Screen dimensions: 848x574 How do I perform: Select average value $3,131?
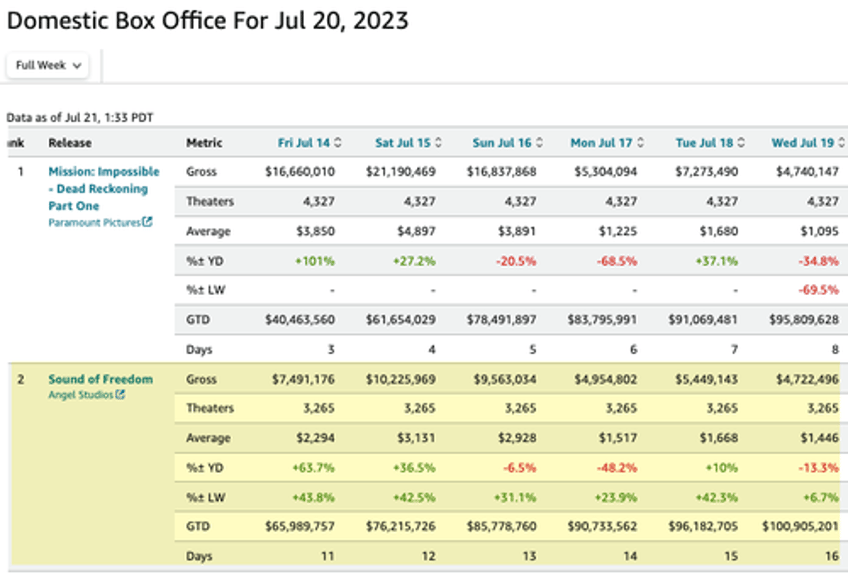416,438
